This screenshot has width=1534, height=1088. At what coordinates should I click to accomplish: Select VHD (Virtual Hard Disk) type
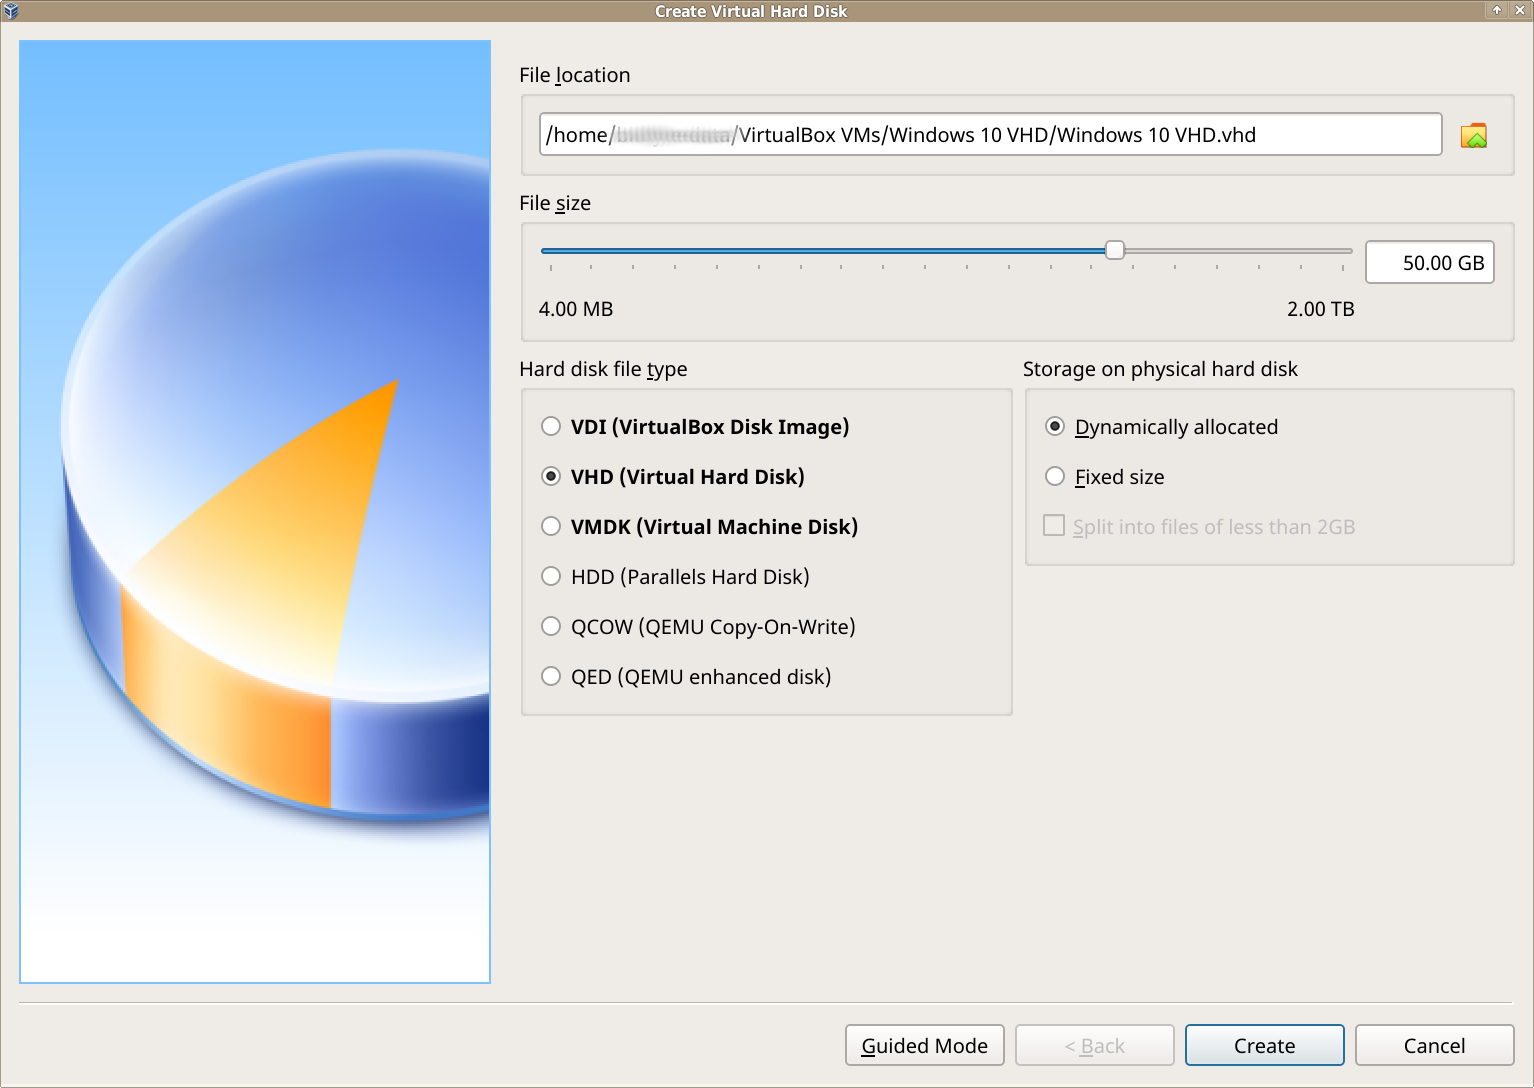pyautogui.click(x=551, y=477)
